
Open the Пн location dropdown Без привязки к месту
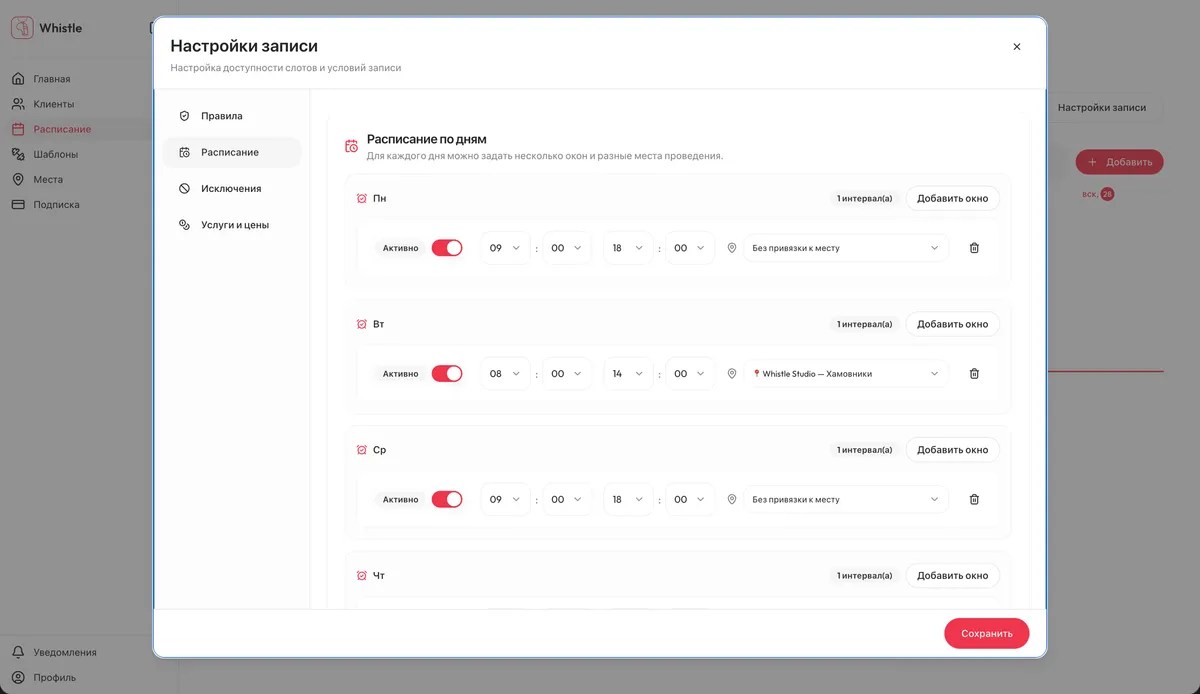tap(846, 248)
